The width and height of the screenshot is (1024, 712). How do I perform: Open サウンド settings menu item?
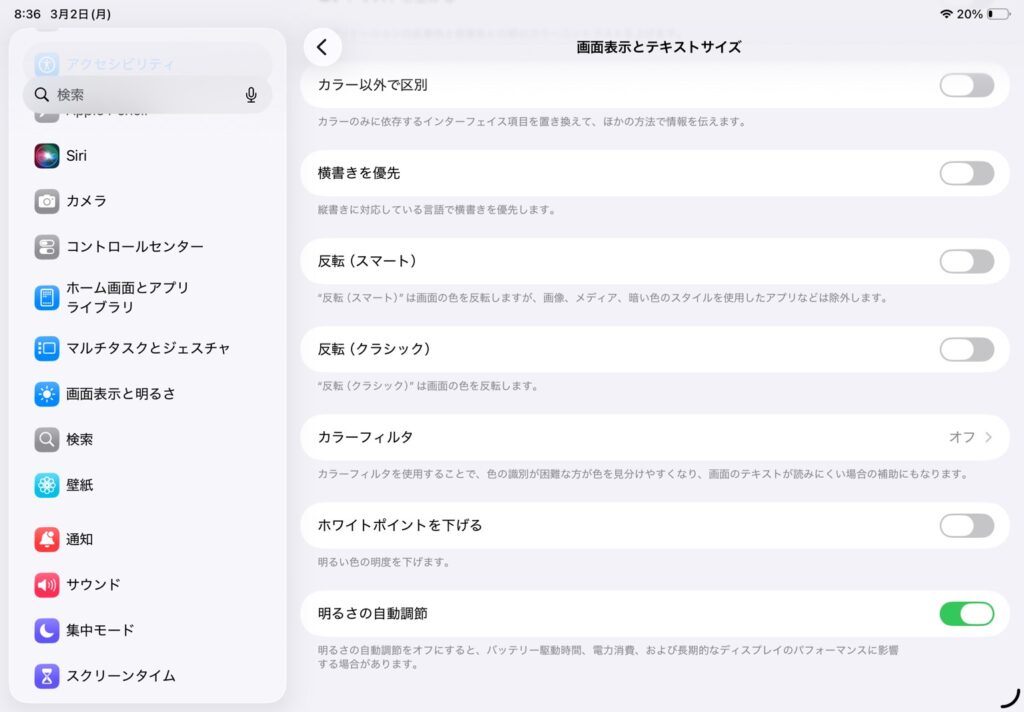(93, 585)
